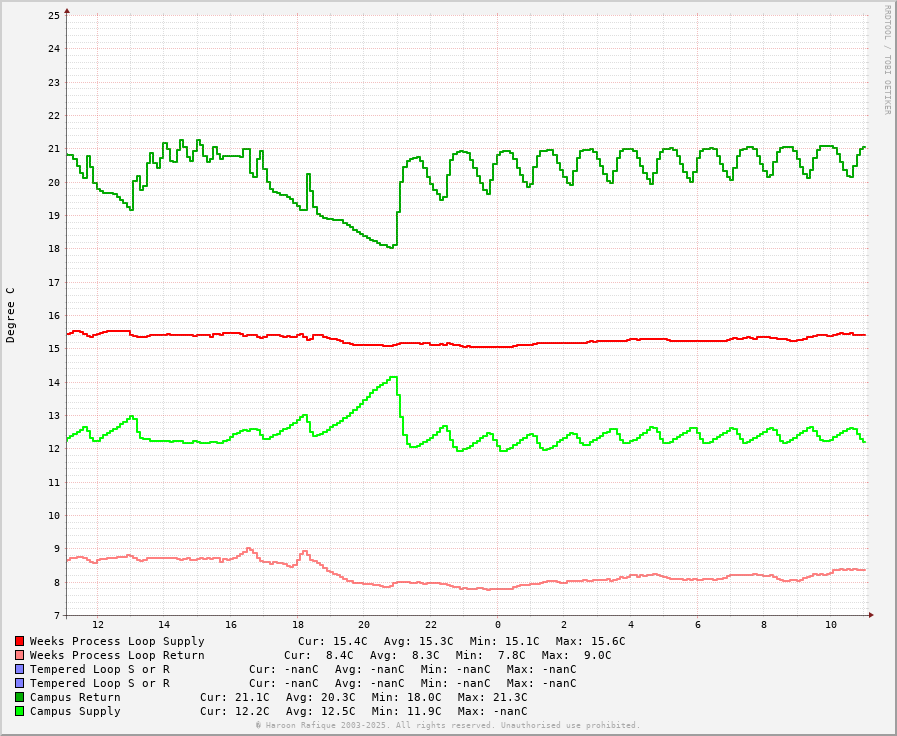This screenshot has height=736, width=897.
Task: Click the Weeks Process Loop Supply Cur: 15.4C value
Action: point(332,641)
